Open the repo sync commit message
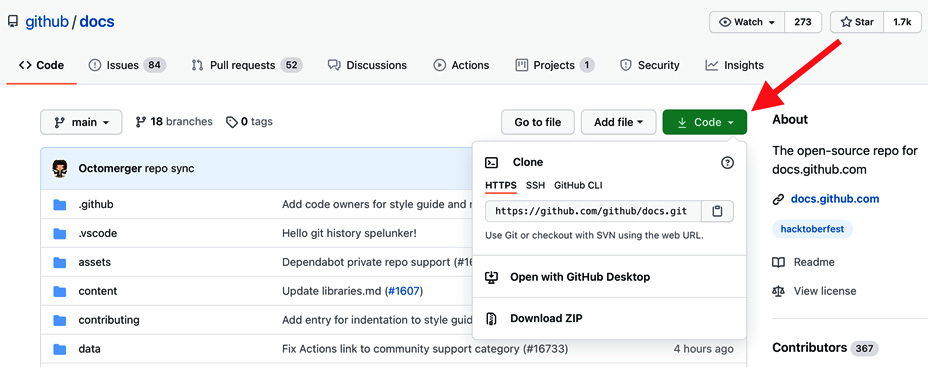 [169, 169]
